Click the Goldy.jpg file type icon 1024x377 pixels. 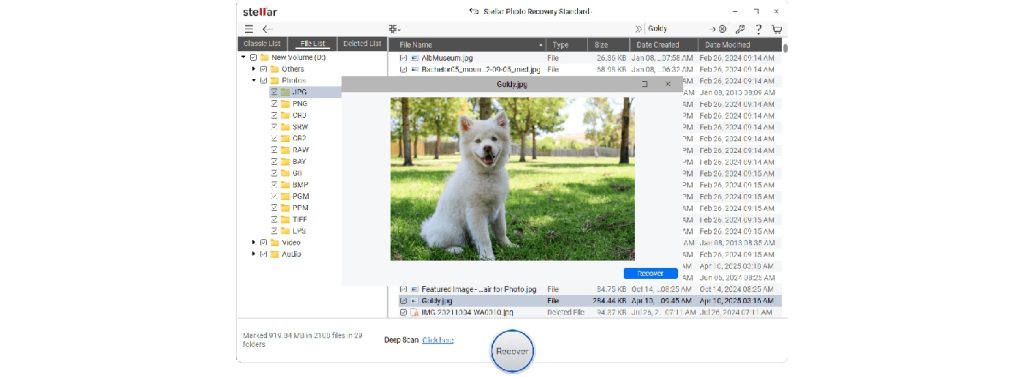[x=415, y=301]
